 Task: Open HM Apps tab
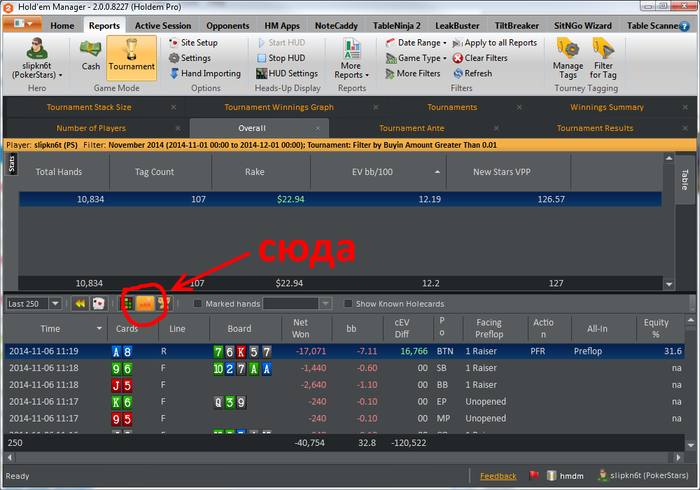point(282,26)
